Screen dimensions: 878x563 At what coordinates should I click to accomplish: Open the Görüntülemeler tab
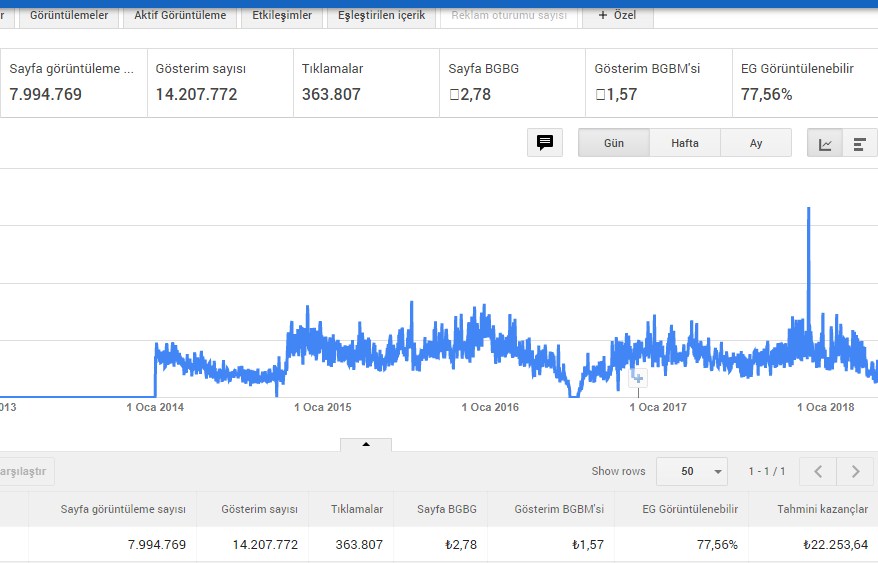[69, 15]
